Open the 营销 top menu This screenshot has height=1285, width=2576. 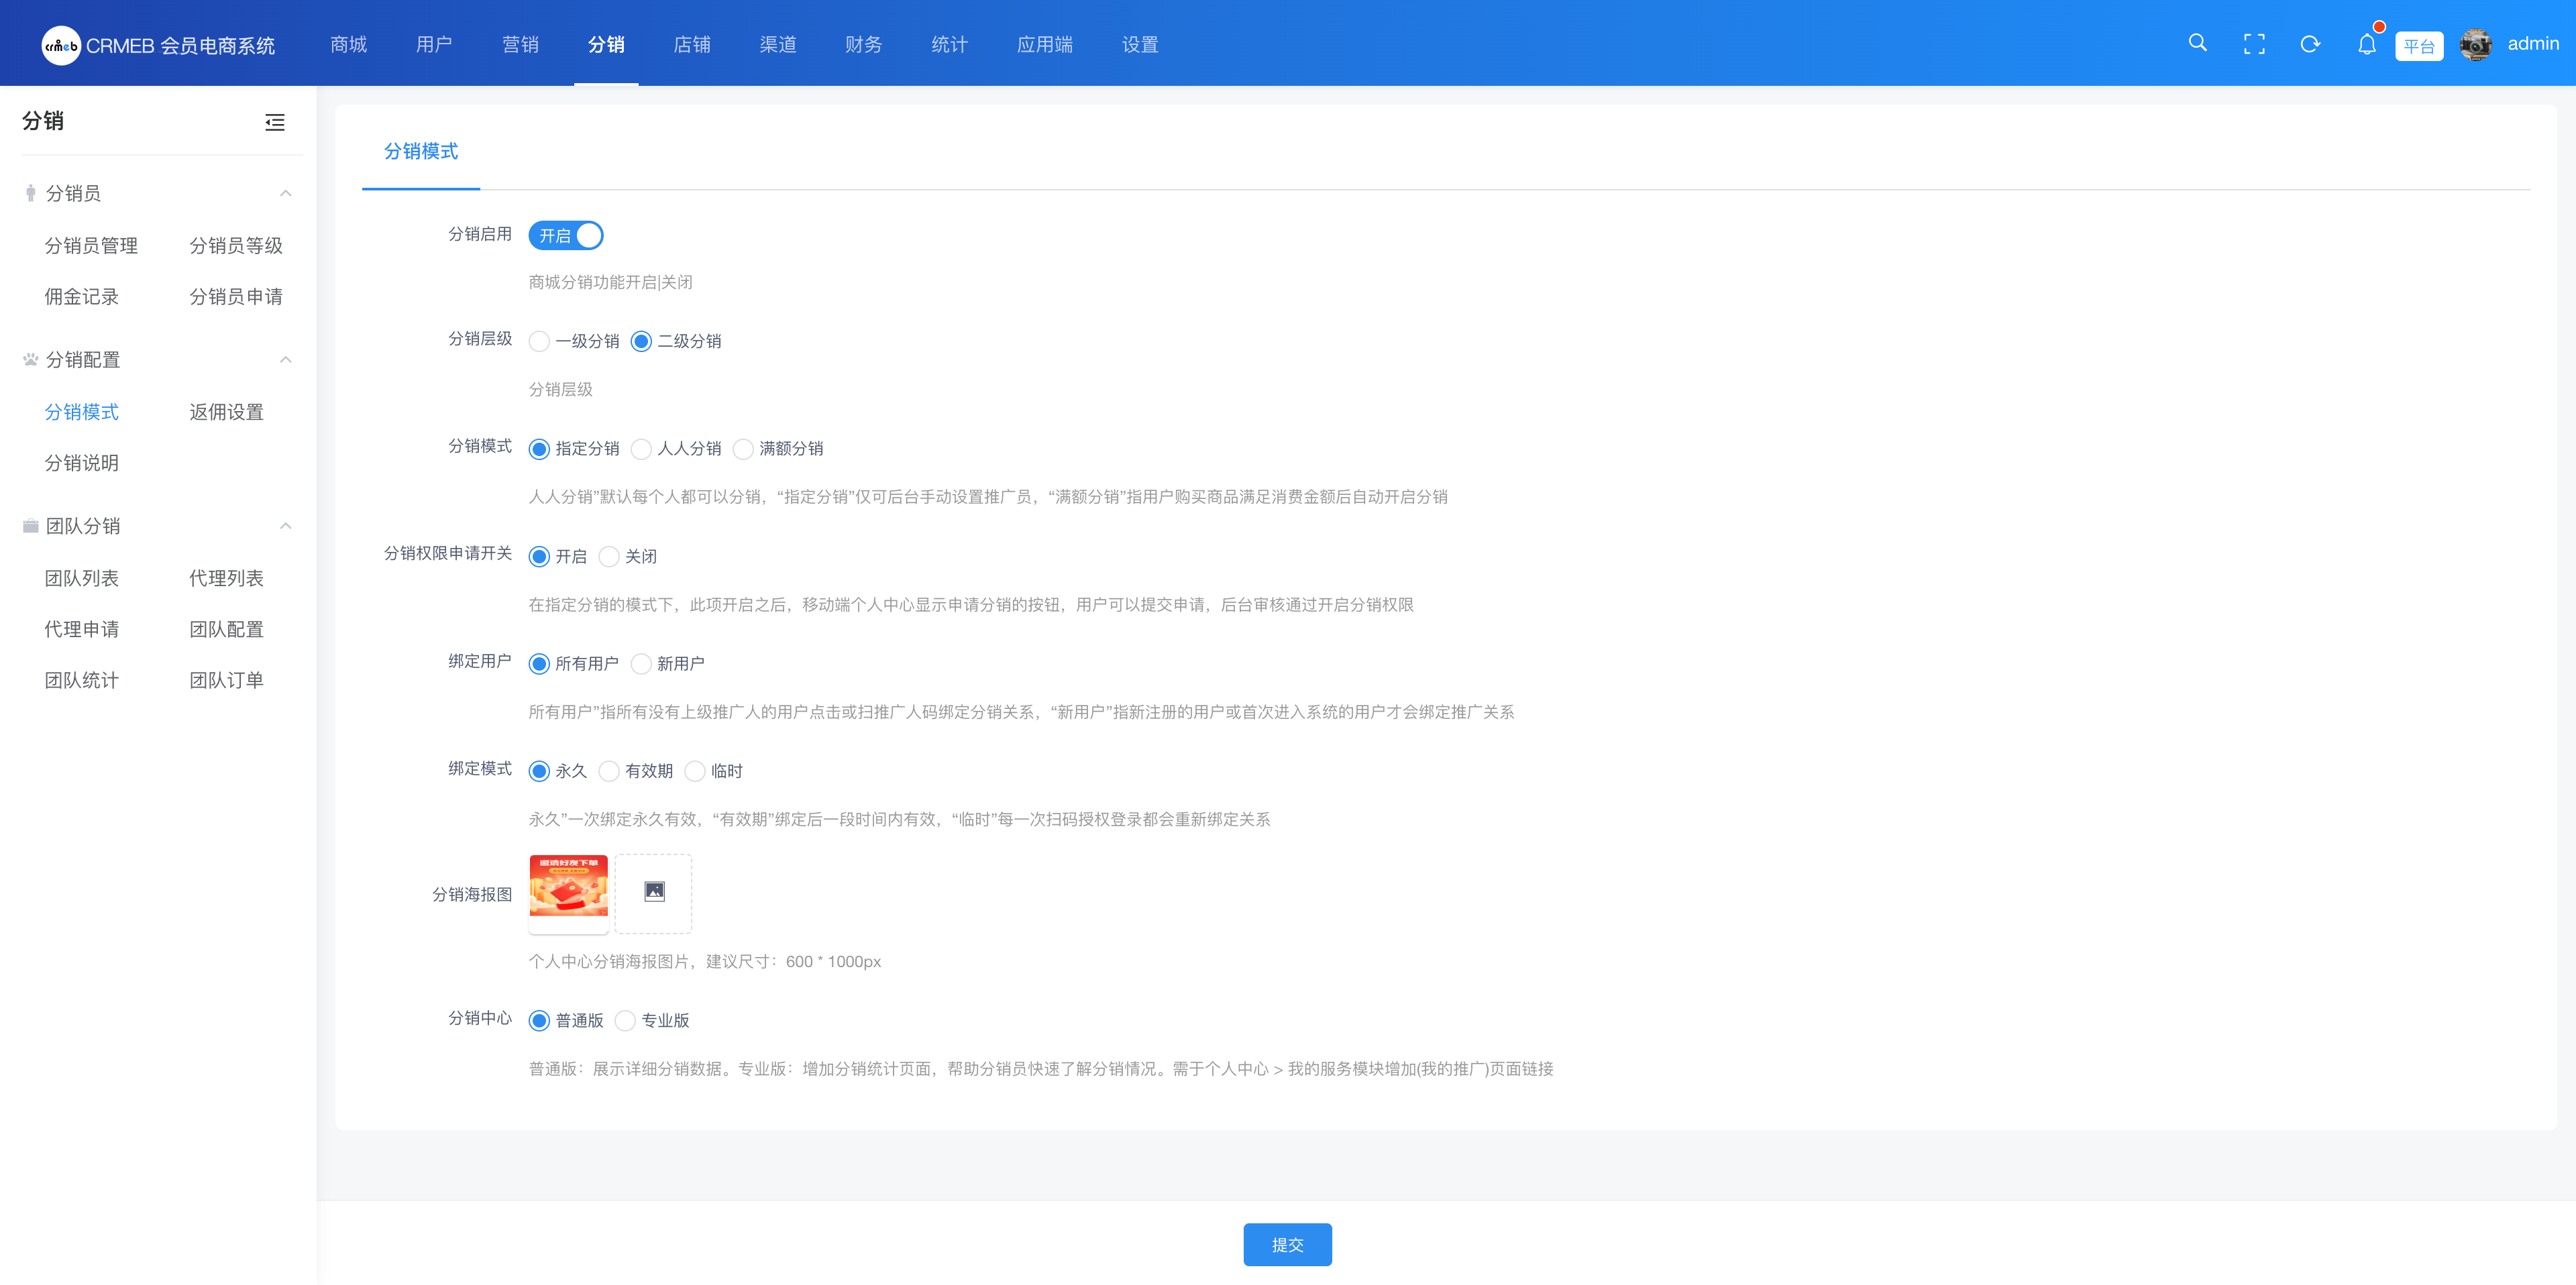tap(520, 44)
